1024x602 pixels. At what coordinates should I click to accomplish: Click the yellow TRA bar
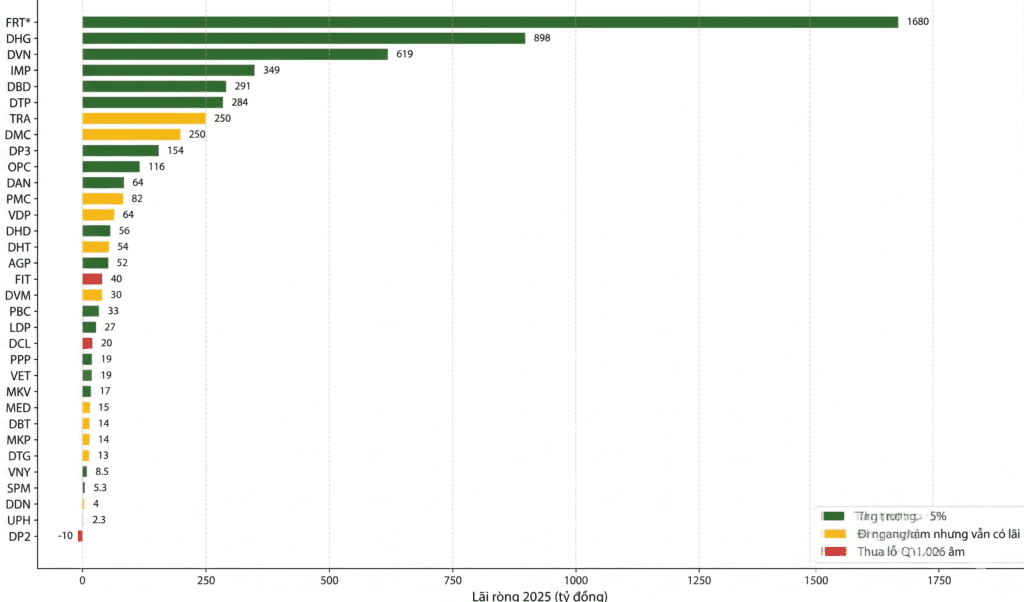click(x=144, y=118)
